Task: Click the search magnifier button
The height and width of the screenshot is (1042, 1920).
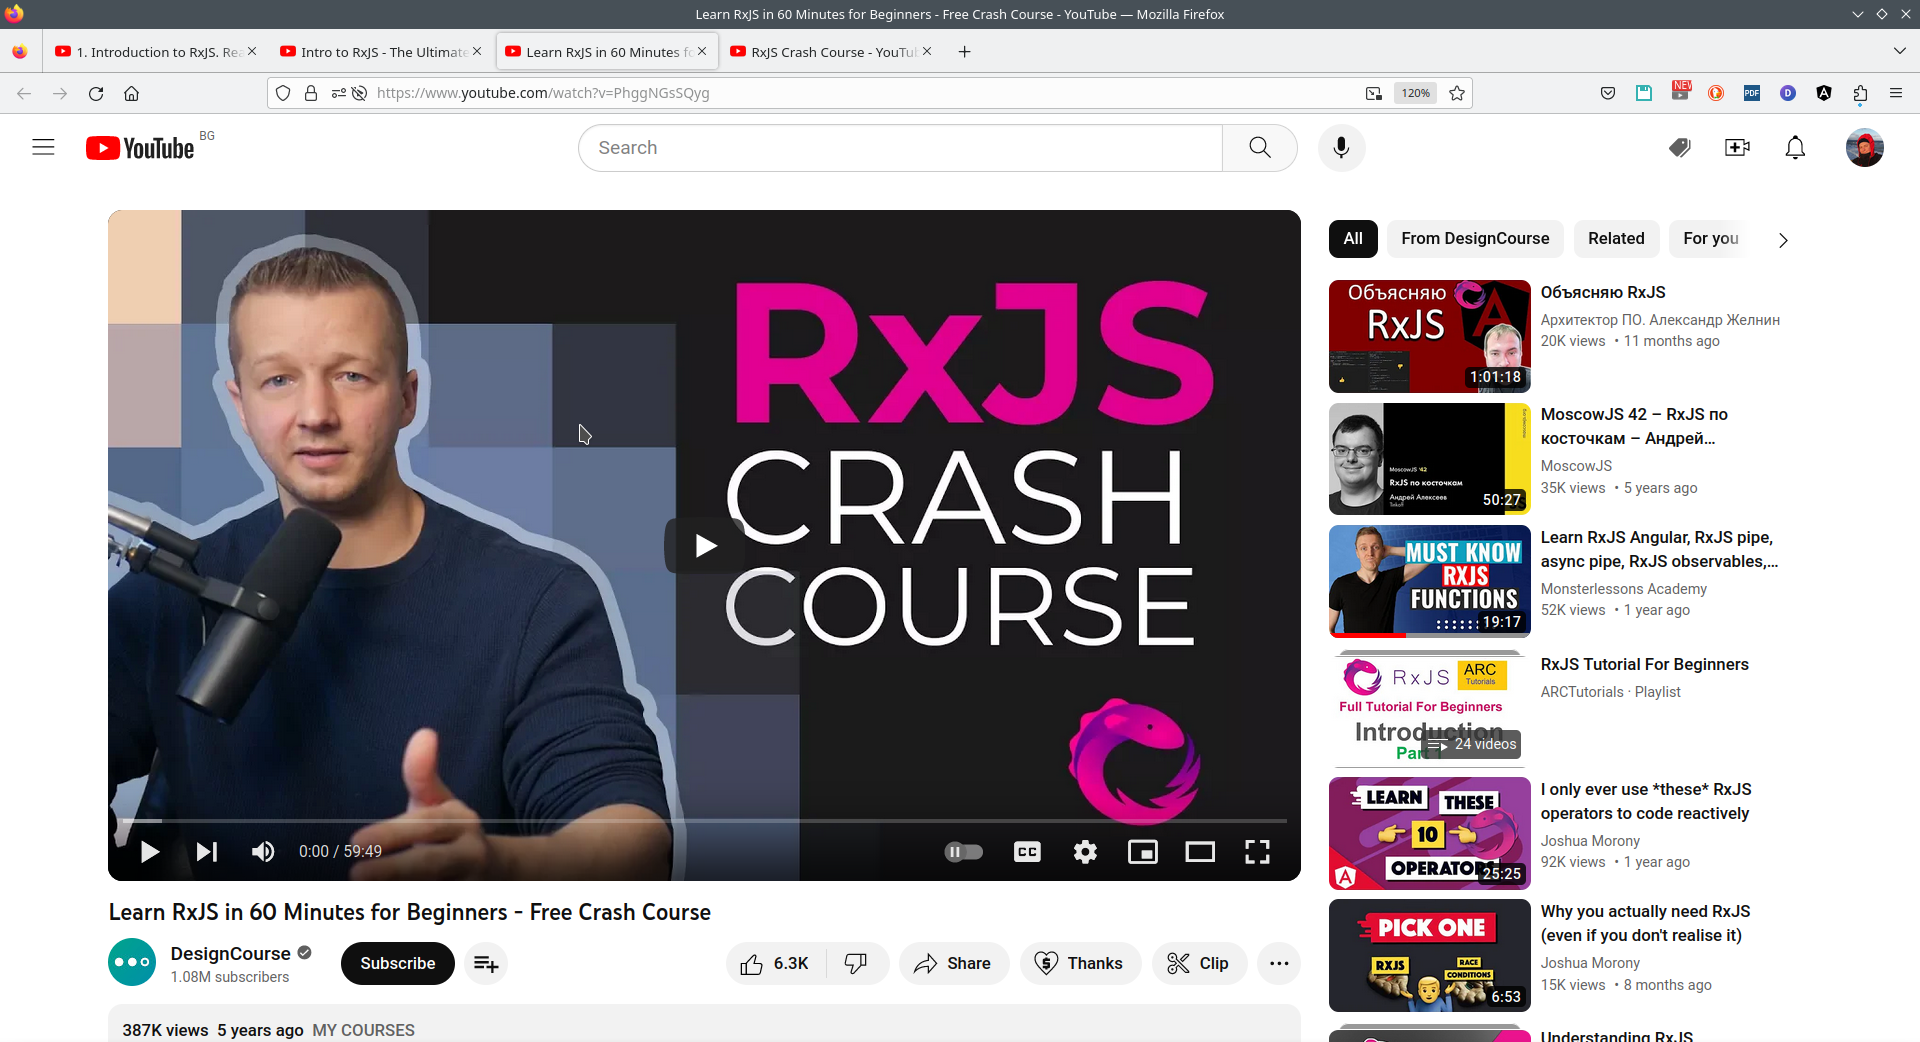Action: point(1260,148)
